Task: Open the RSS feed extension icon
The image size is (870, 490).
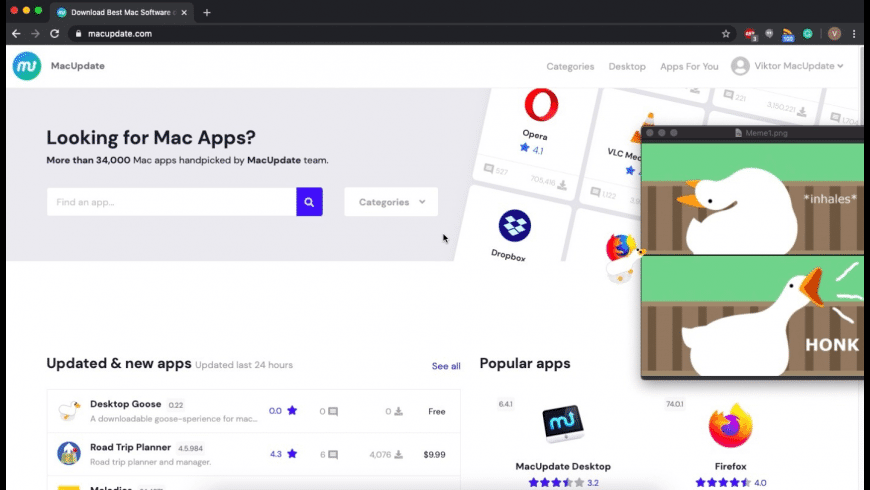Action: point(788,35)
